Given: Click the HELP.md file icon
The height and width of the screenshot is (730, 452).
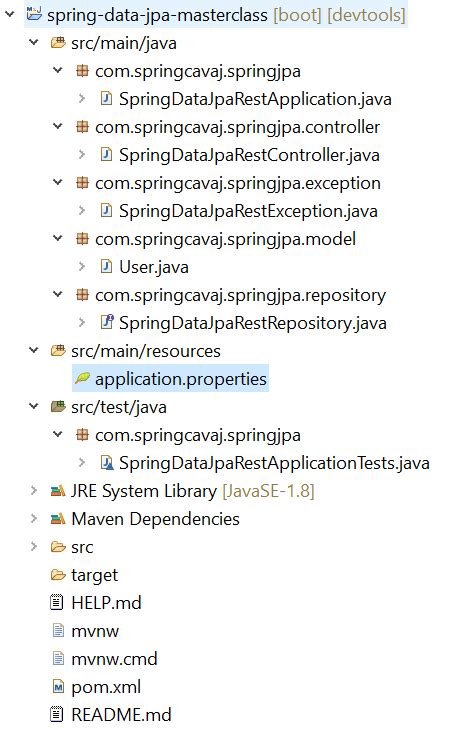Looking at the screenshot, I should click(57, 602).
